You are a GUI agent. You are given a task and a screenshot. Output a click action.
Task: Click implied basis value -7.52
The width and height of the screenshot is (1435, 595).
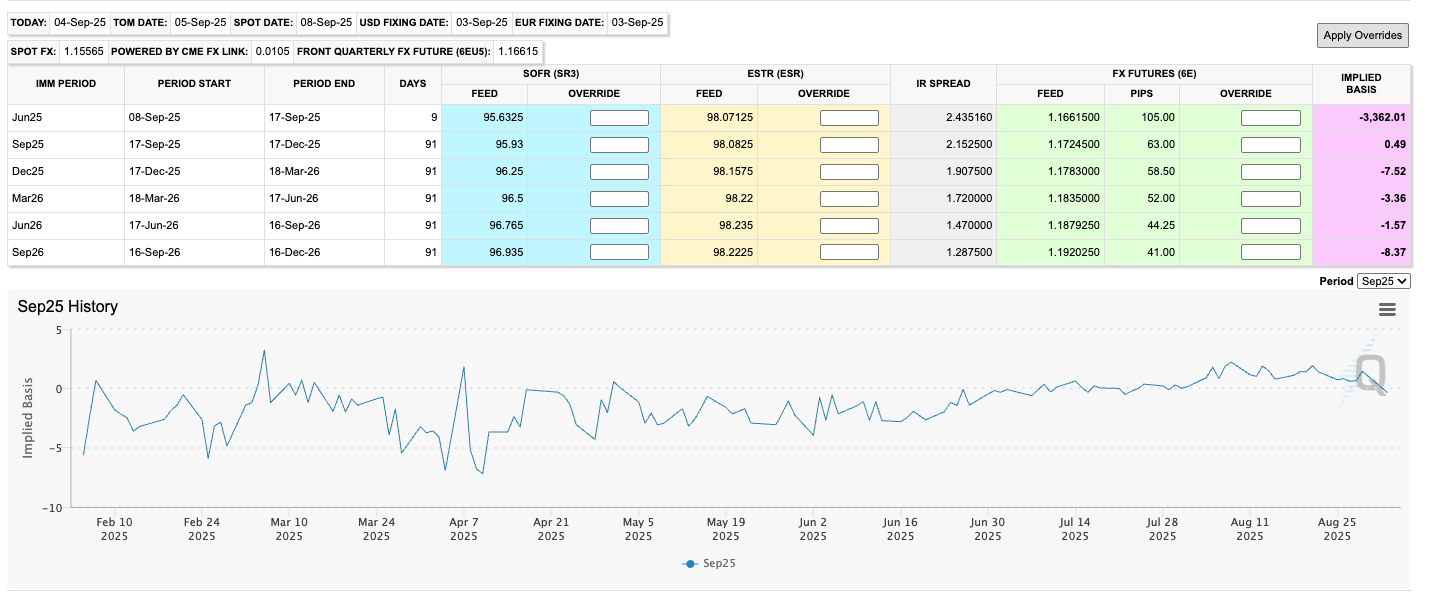point(1394,172)
